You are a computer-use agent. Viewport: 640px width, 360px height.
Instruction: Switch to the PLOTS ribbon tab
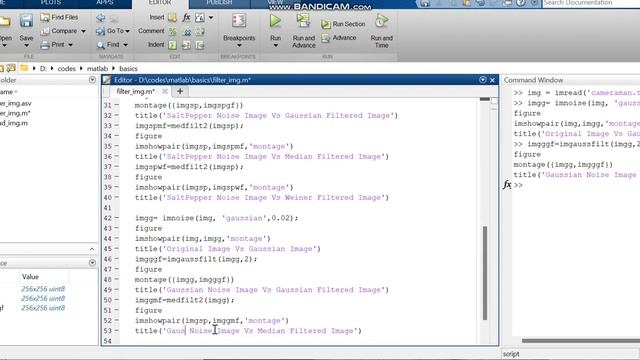(x=51, y=3)
